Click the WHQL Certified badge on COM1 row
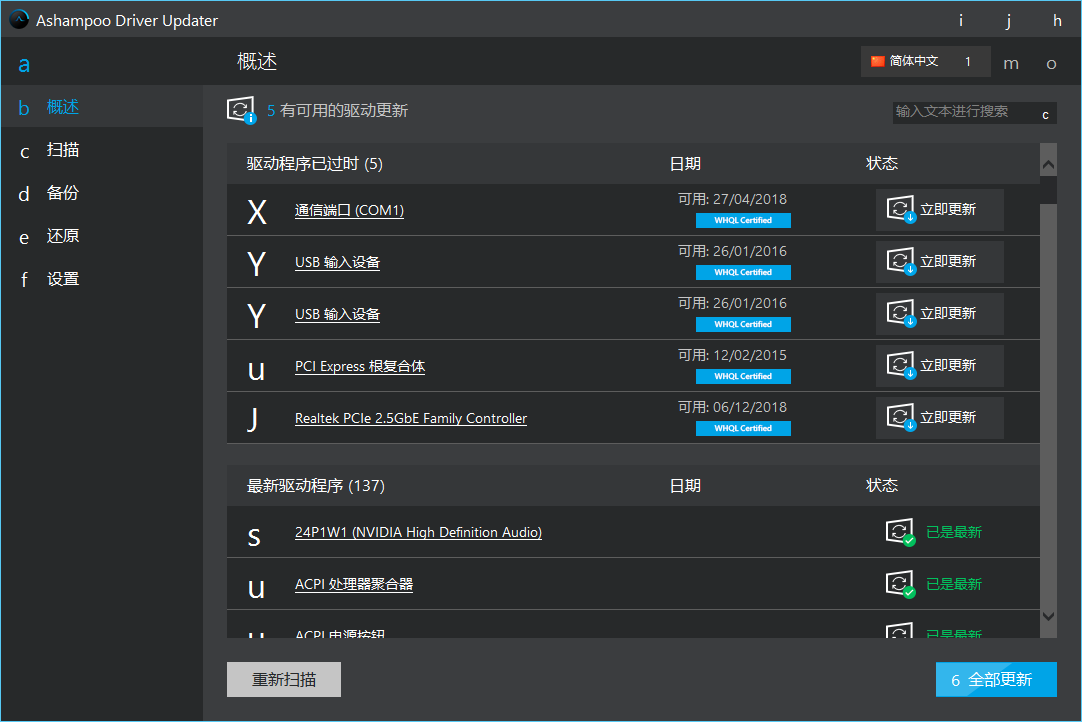 click(743, 220)
